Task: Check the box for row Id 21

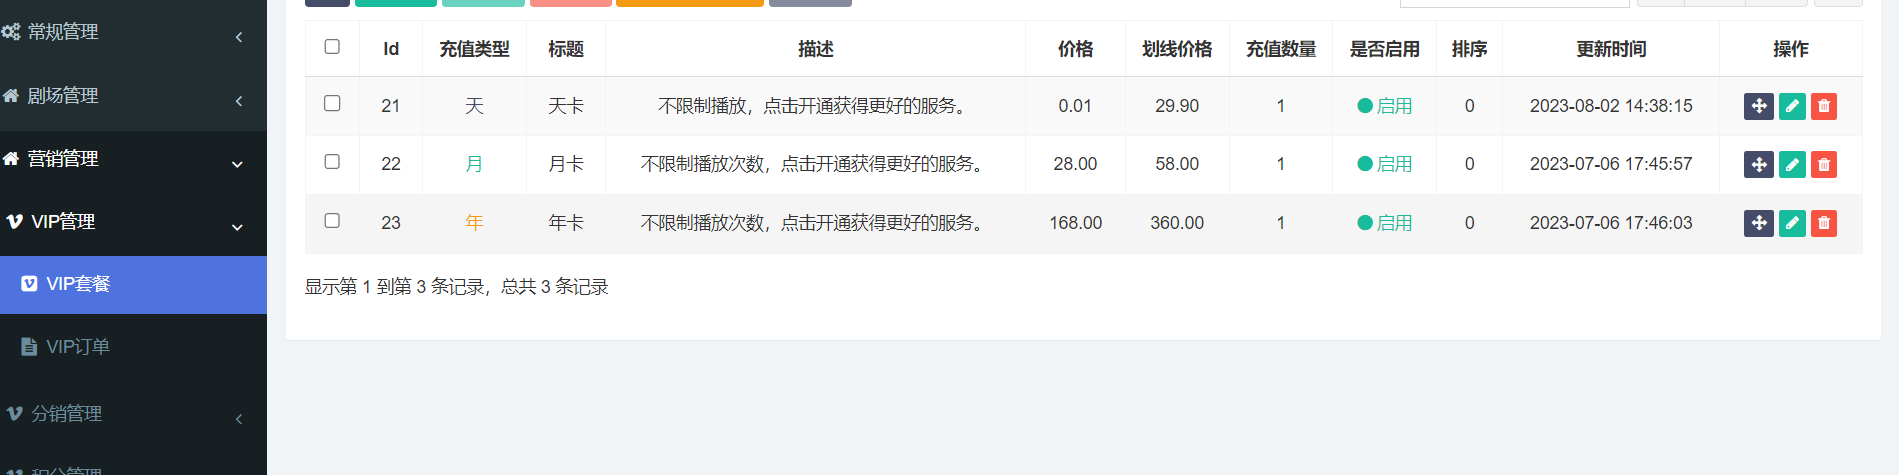Action: coord(332,104)
